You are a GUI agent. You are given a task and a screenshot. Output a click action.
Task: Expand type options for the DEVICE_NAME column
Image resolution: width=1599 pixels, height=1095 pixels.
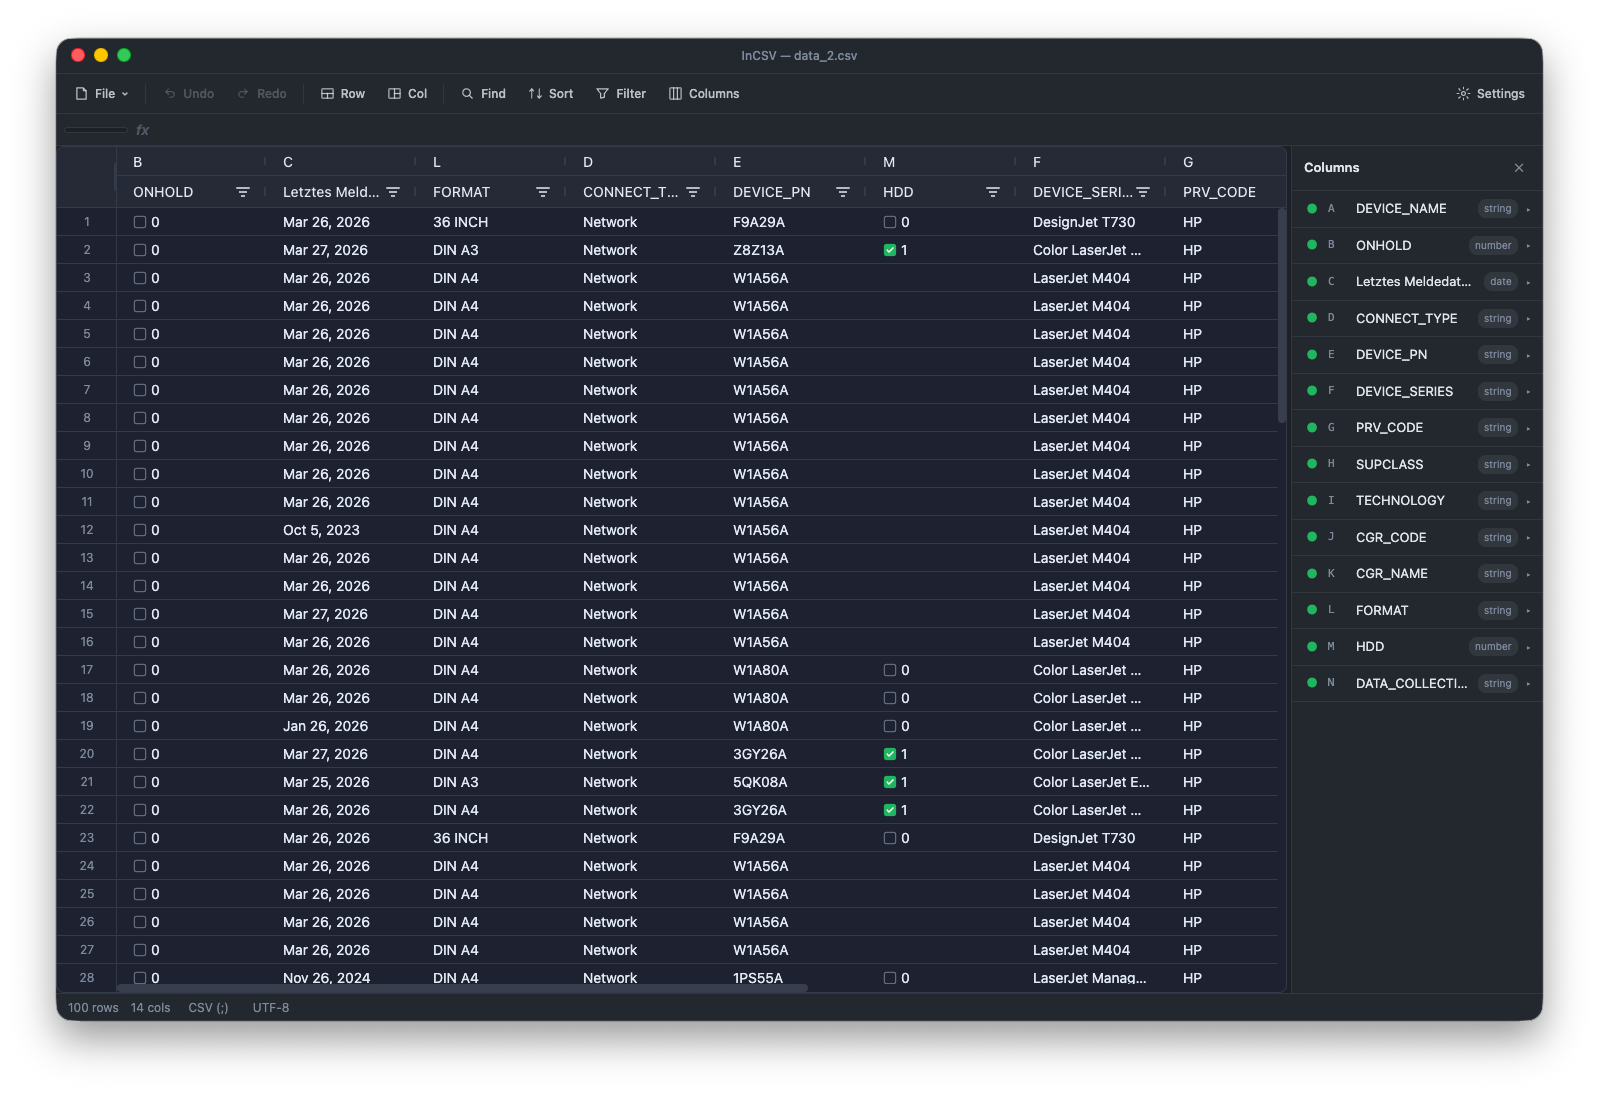(1528, 209)
